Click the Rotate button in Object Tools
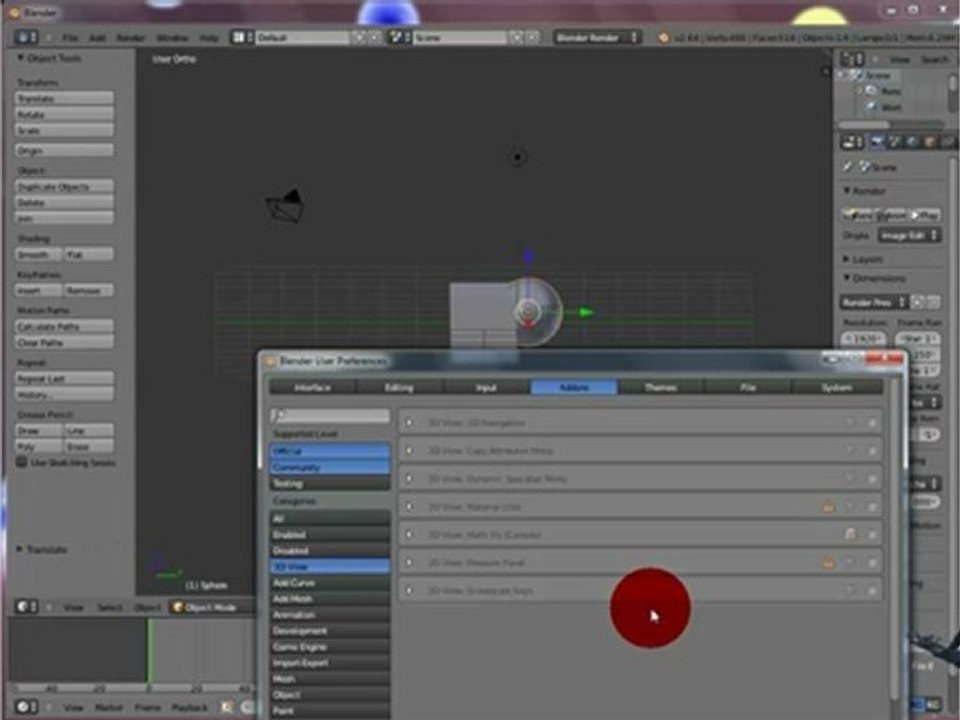This screenshot has height=720, width=960. click(x=64, y=114)
